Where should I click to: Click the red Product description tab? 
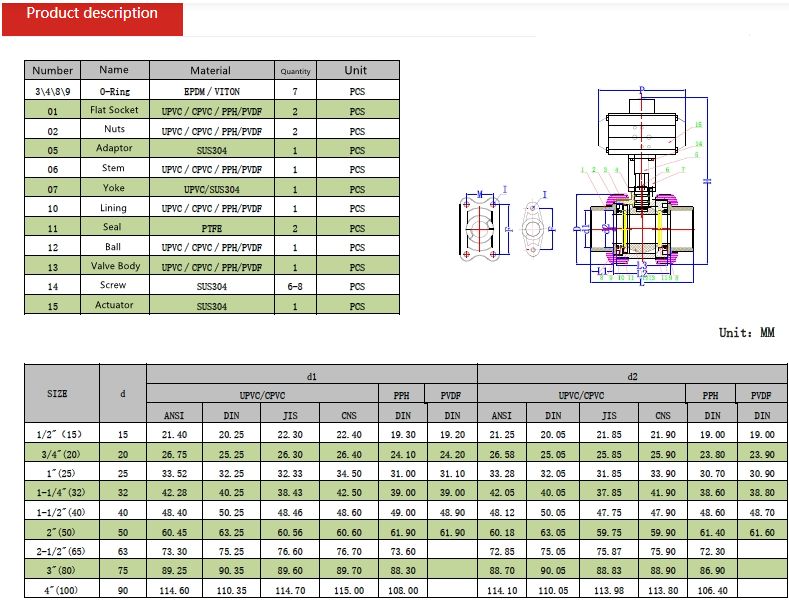tap(92, 15)
